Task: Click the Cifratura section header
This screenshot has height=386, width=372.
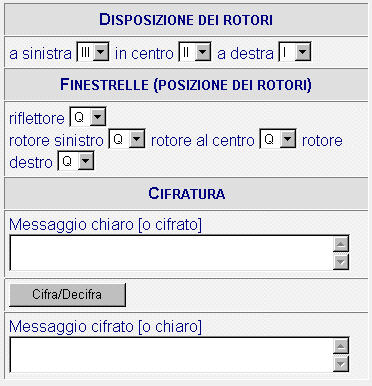Action: [187, 193]
